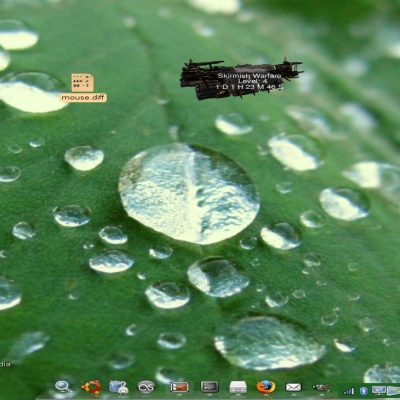The image size is (400, 400).
Task: Launch Firefox from the dock
Action: pos(266,387)
